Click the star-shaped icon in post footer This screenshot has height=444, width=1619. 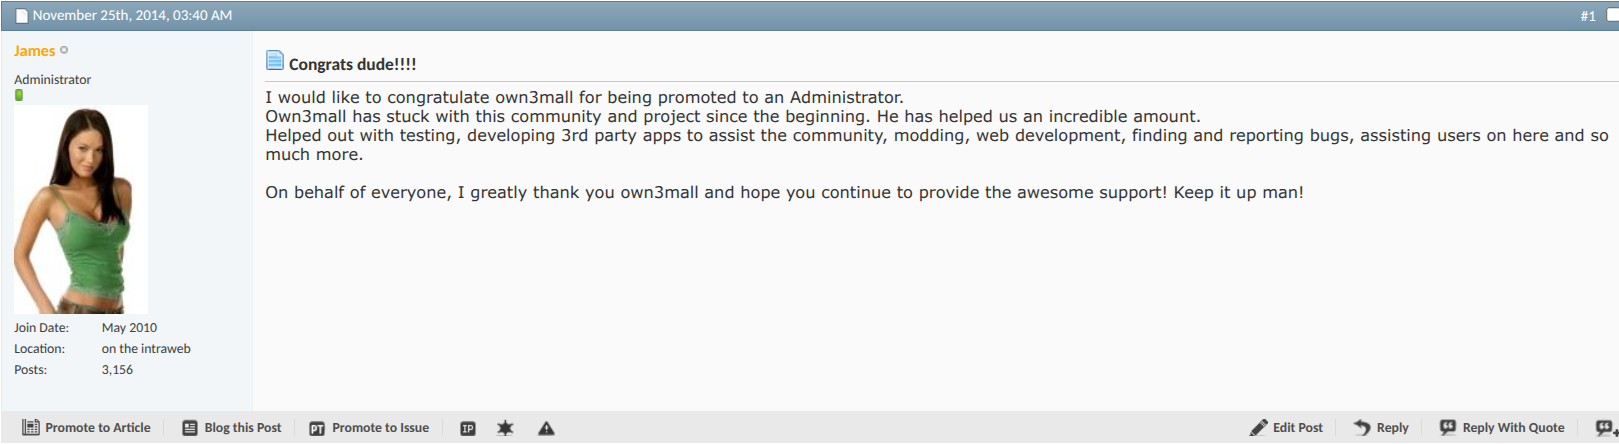(505, 428)
